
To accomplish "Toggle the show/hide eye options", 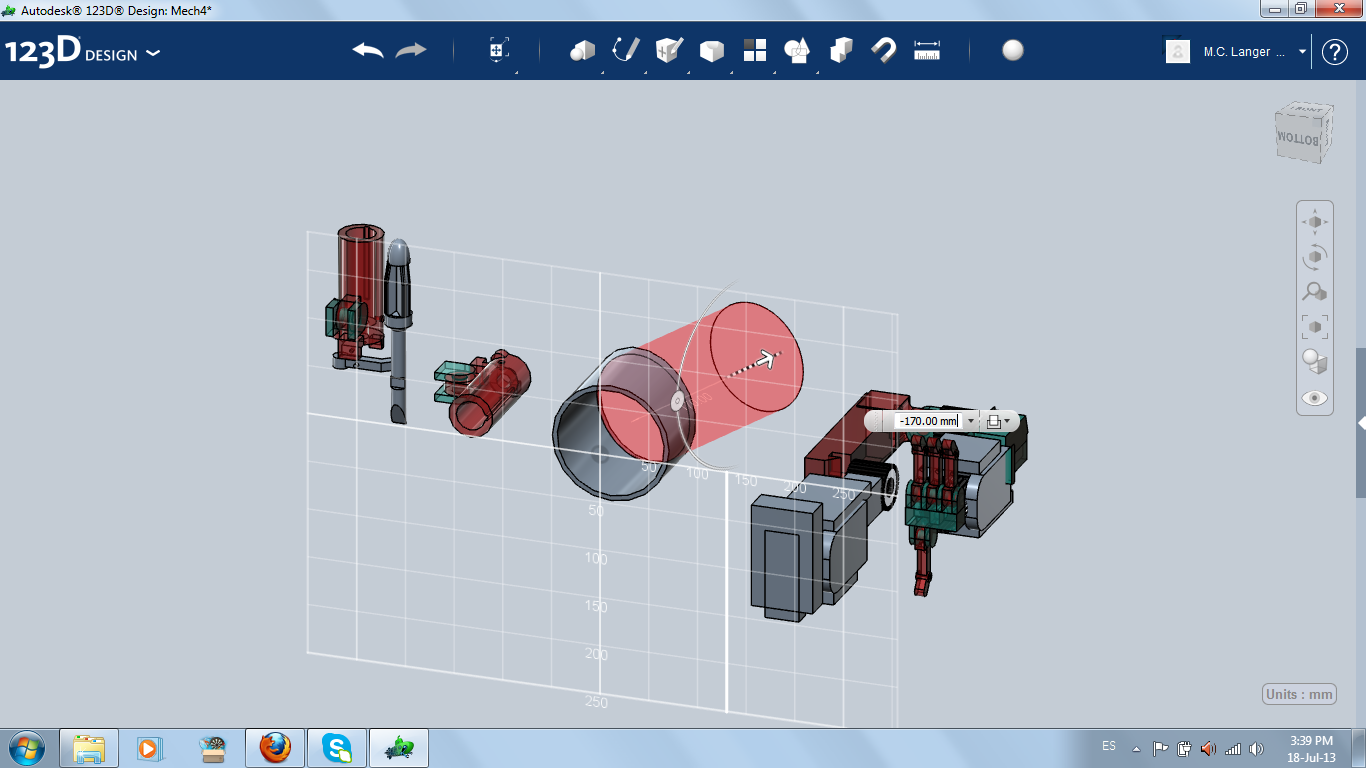I will click(x=1315, y=397).
